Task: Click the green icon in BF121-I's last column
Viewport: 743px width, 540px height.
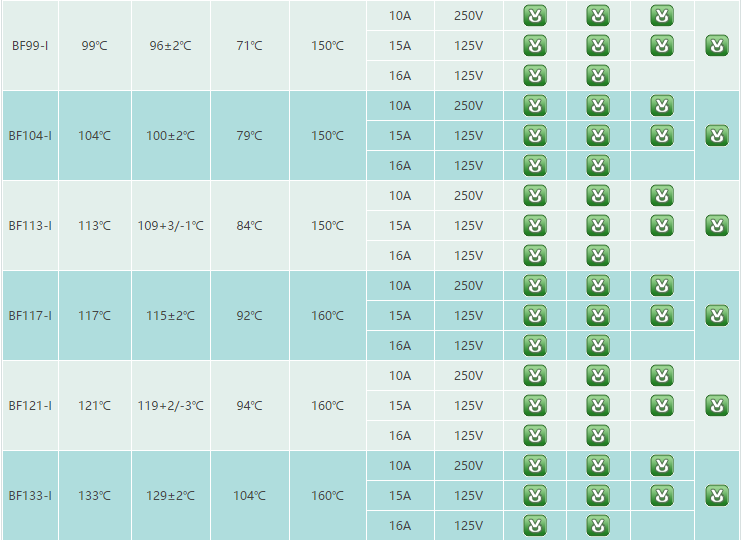Action: (716, 406)
